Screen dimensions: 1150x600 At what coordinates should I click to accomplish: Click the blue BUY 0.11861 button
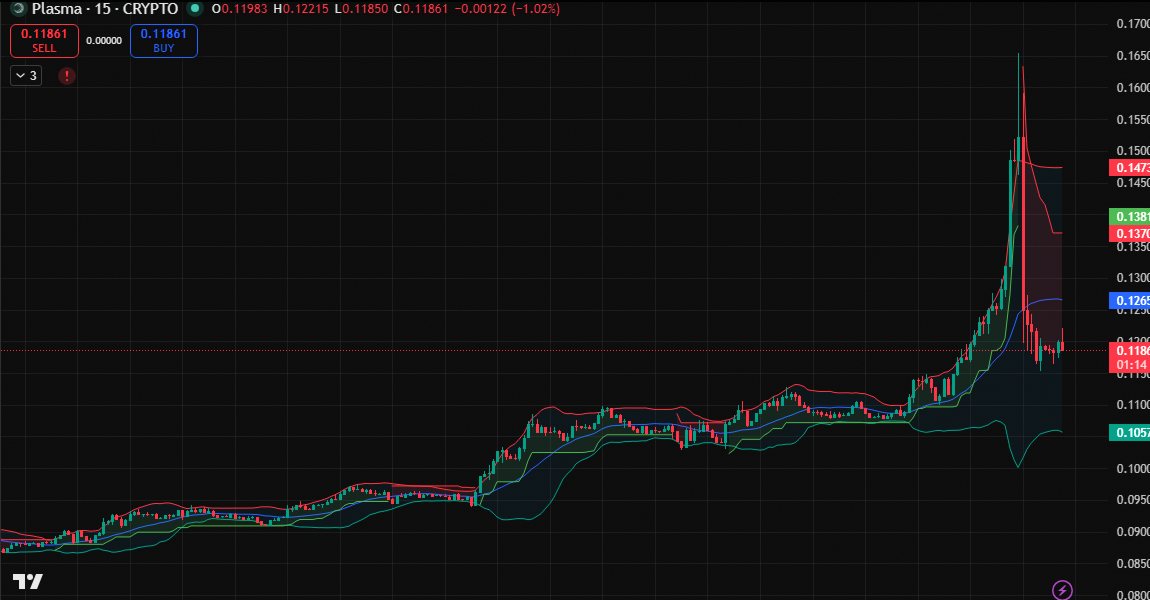[164, 41]
